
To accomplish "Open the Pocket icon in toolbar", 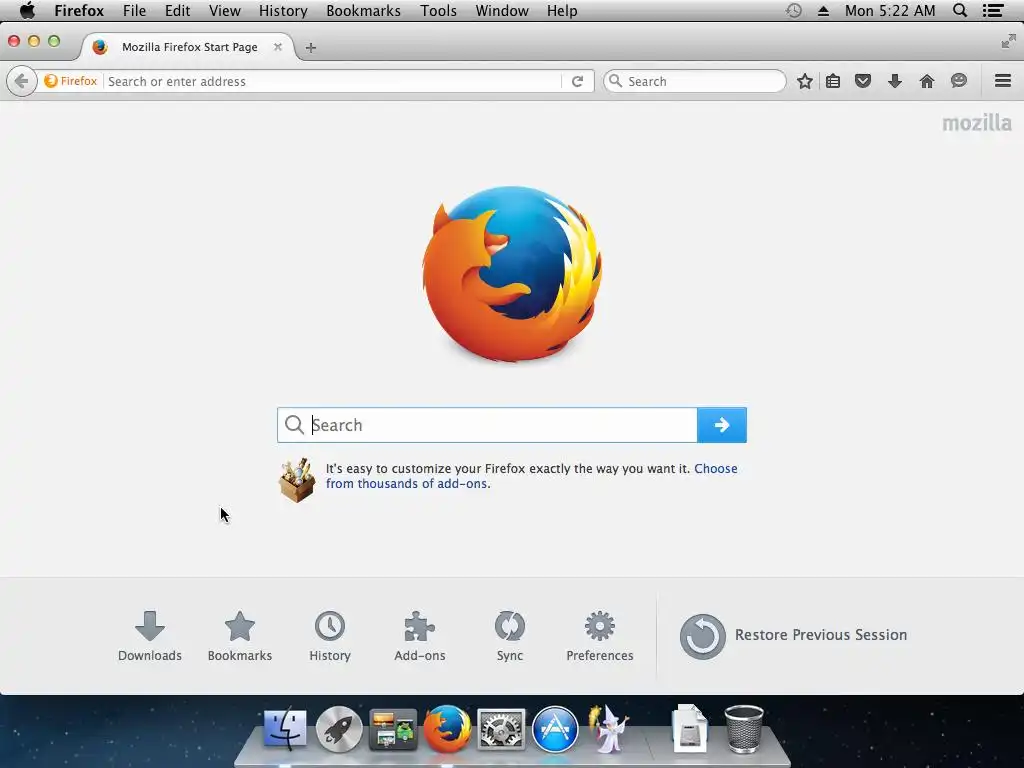I will click(x=863, y=81).
